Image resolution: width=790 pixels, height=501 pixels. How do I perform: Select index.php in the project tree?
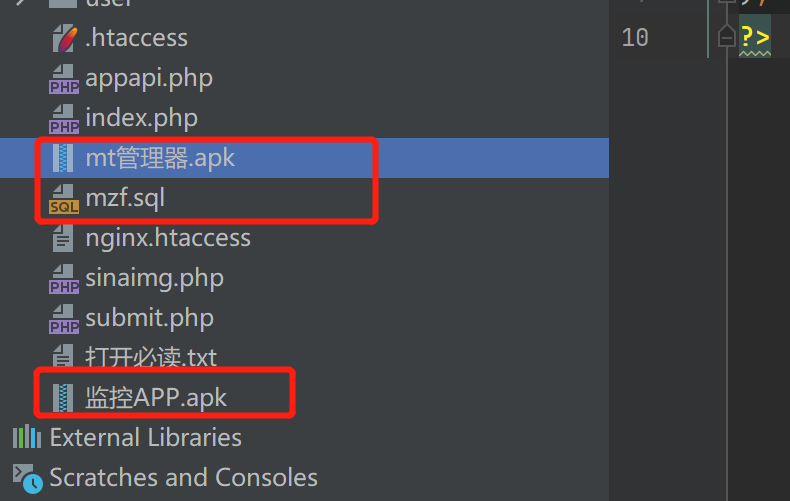141,118
